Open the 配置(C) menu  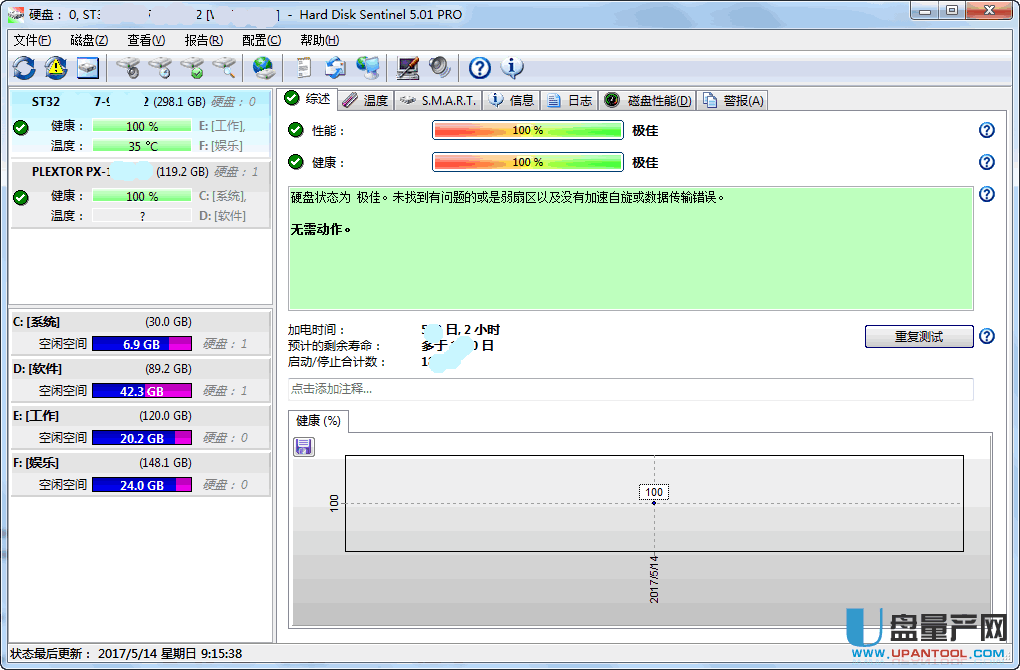261,40
